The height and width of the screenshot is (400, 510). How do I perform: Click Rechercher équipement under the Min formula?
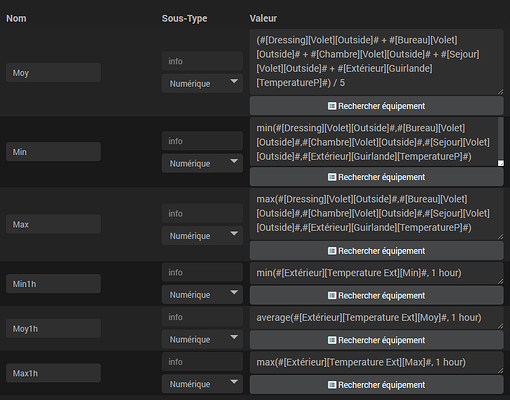[376, 177]
